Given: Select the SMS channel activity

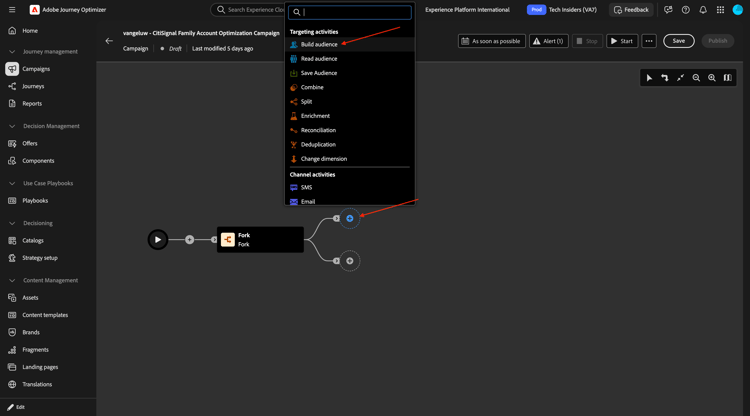Looking at the screenshot, I should 350,187.
